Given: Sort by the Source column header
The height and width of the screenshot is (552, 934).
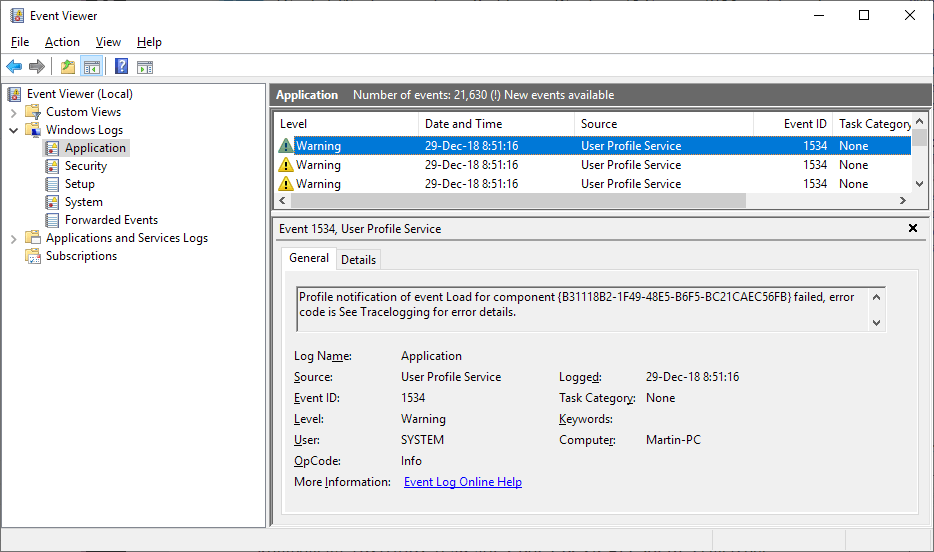Looking at the screenshot, I should (664, 124).
